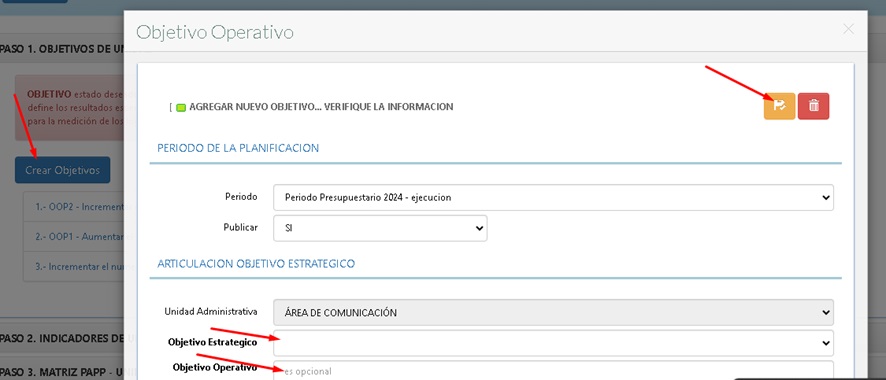
Task: Close the Objetivo Operativo dialog
Action: point(848,29)
